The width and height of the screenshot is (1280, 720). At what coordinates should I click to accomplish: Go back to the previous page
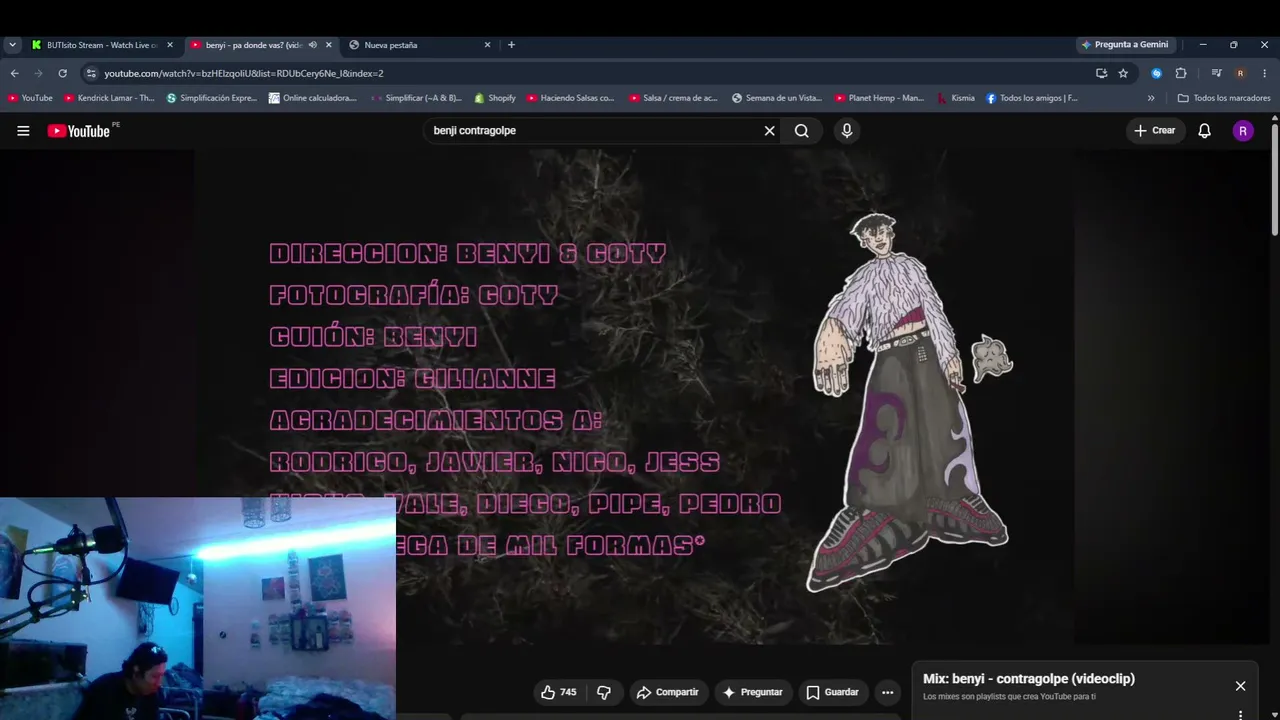coord(14,73)
